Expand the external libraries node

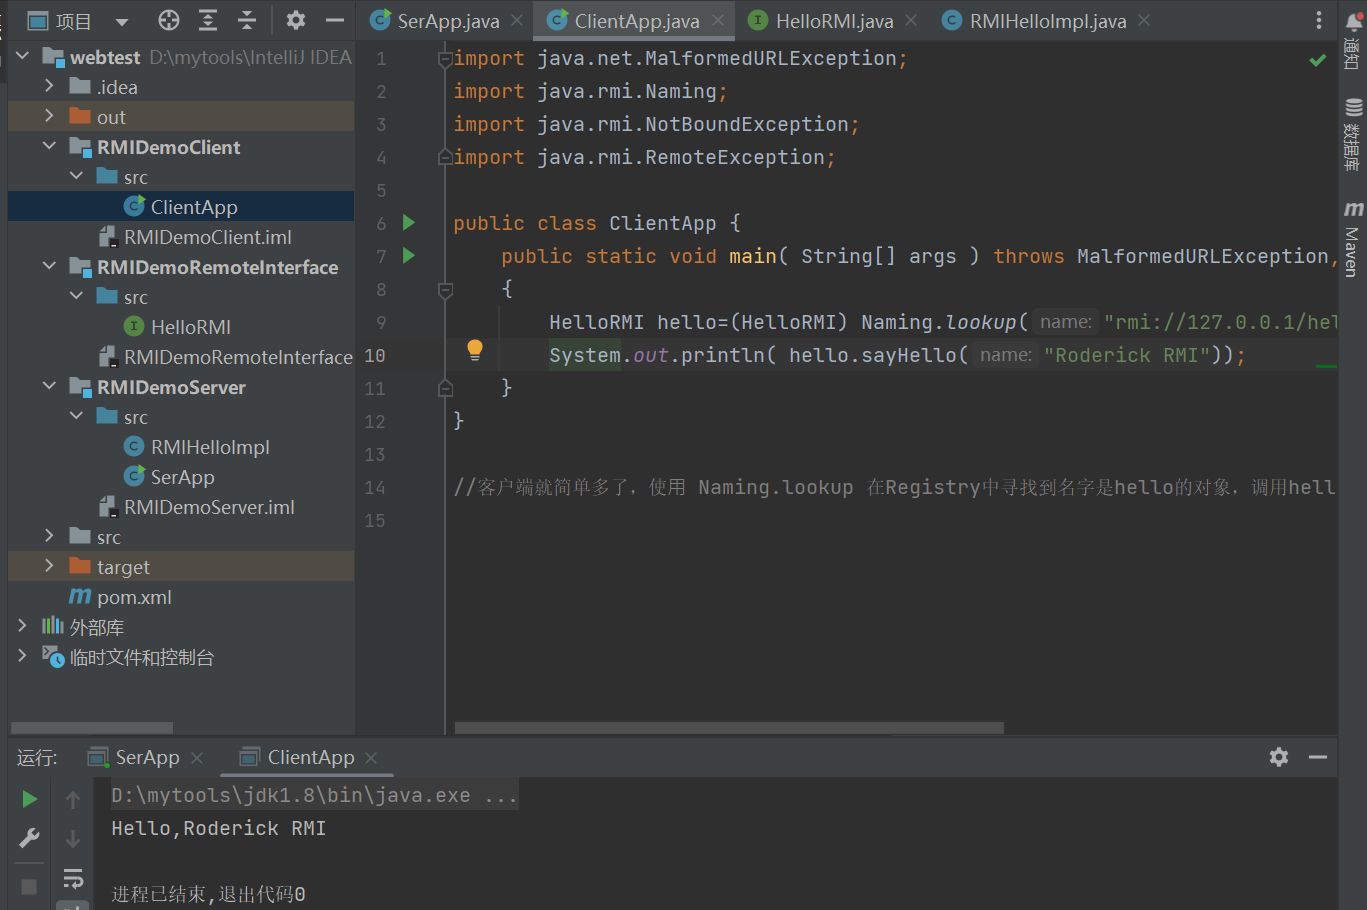tap(23, 627)
